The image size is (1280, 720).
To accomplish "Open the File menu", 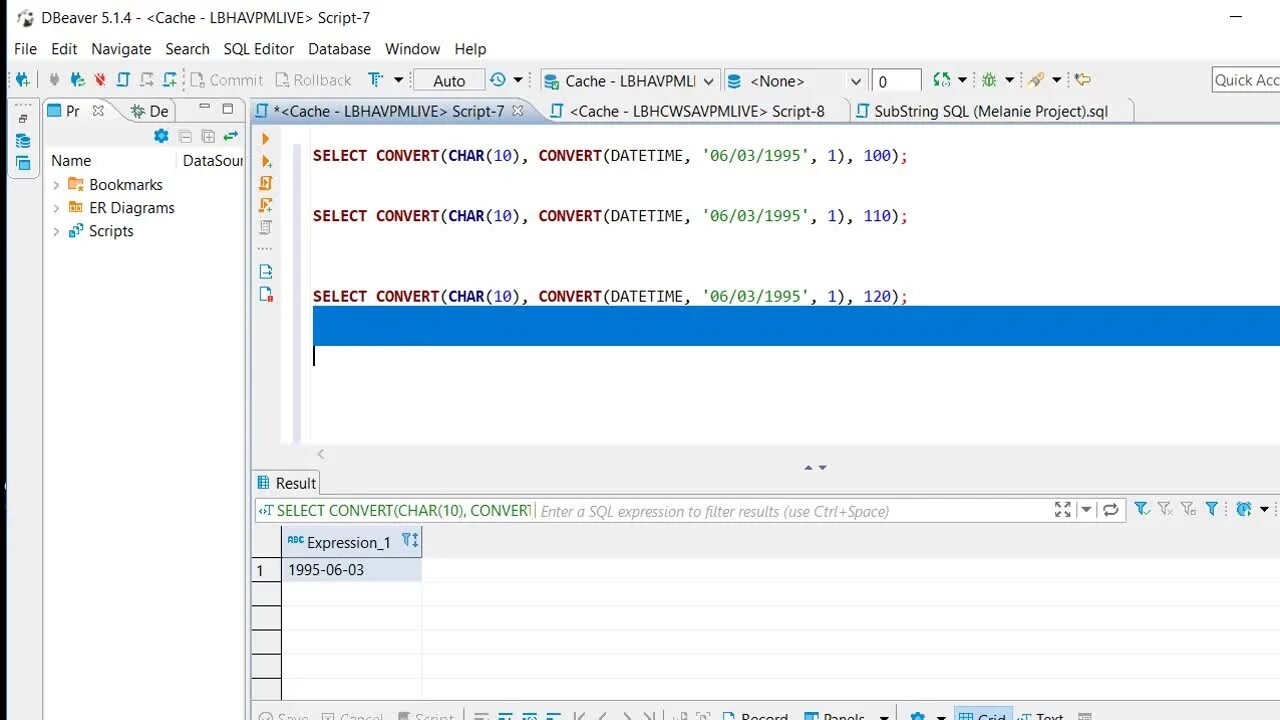I will click(x=25, y=48).
